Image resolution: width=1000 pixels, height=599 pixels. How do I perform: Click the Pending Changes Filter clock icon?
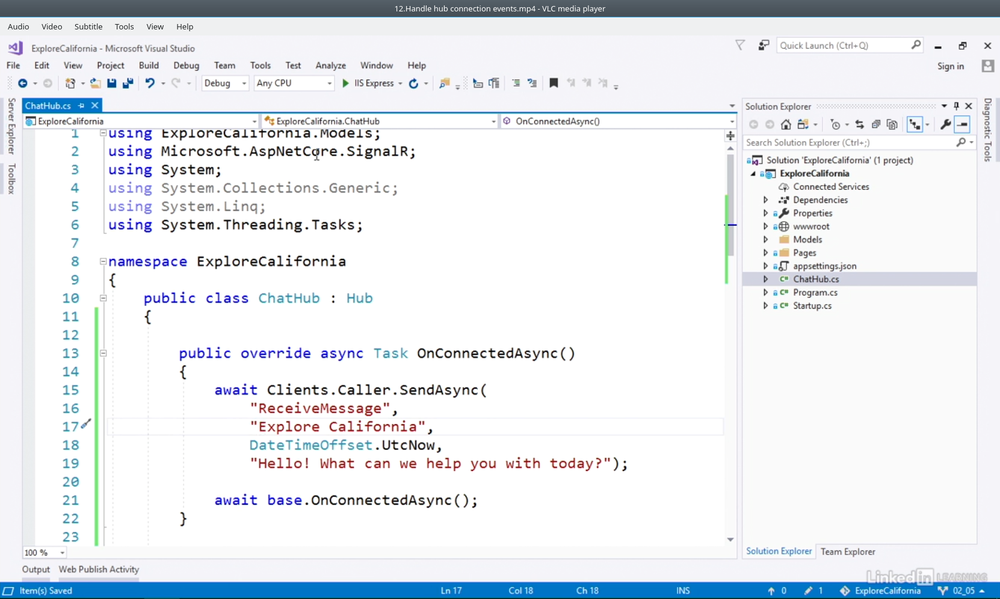835,124
